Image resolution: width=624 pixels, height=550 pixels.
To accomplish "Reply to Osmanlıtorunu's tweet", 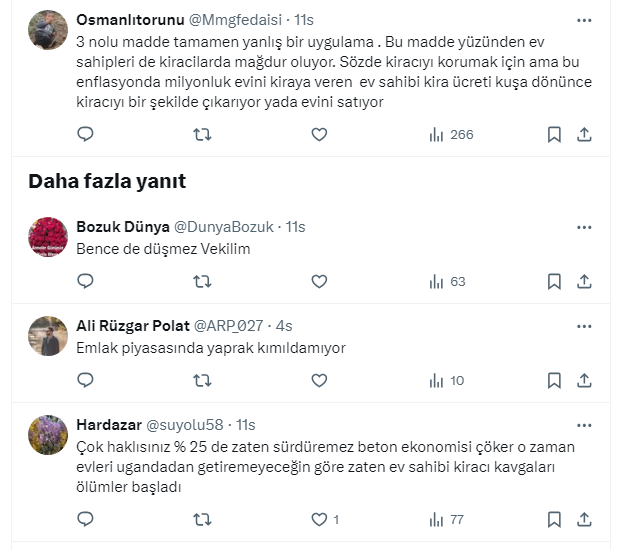I will click(85, 134).
